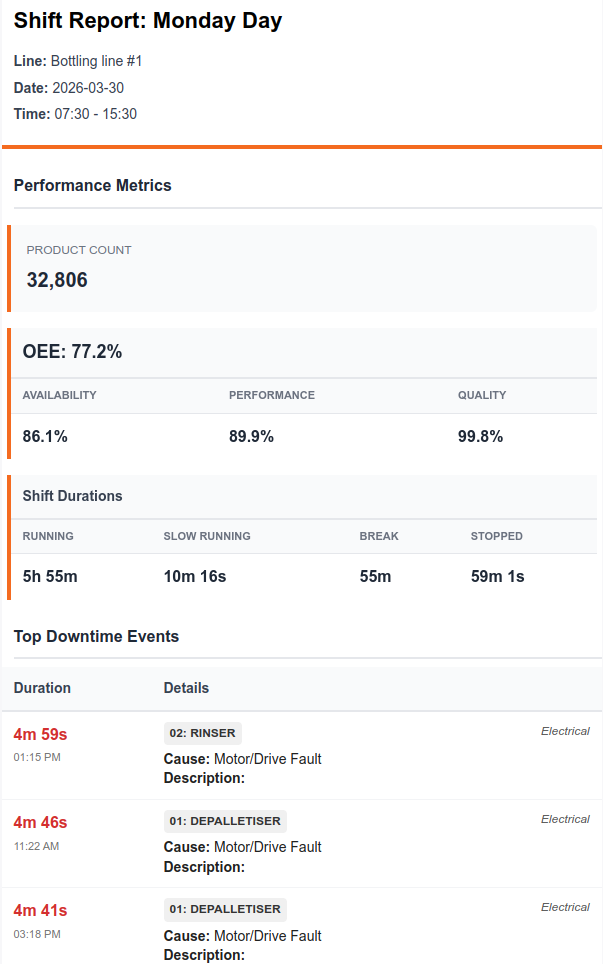
Task: Click the Quality value 99.8%
Action: [480, 436]
